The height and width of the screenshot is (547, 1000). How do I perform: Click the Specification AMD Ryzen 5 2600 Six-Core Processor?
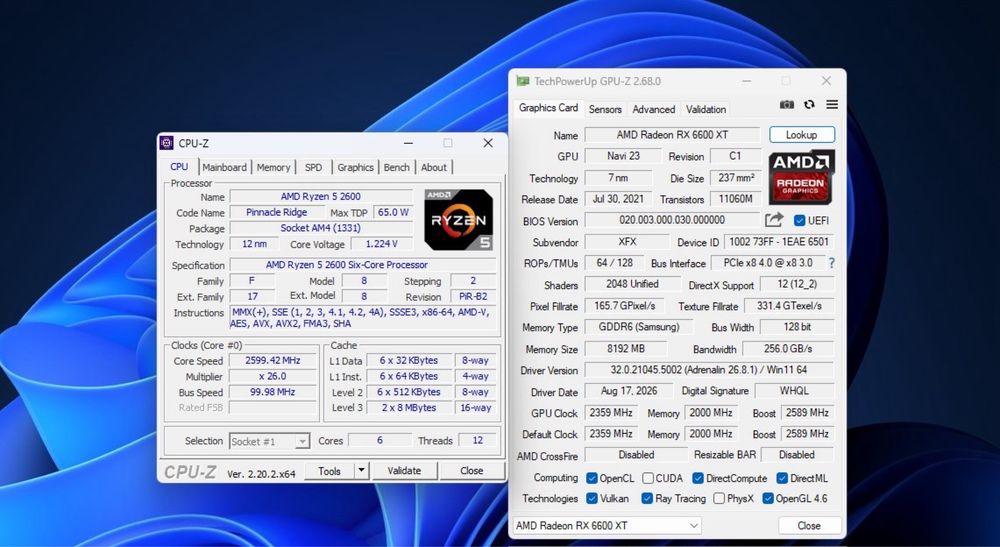[364, 265]
